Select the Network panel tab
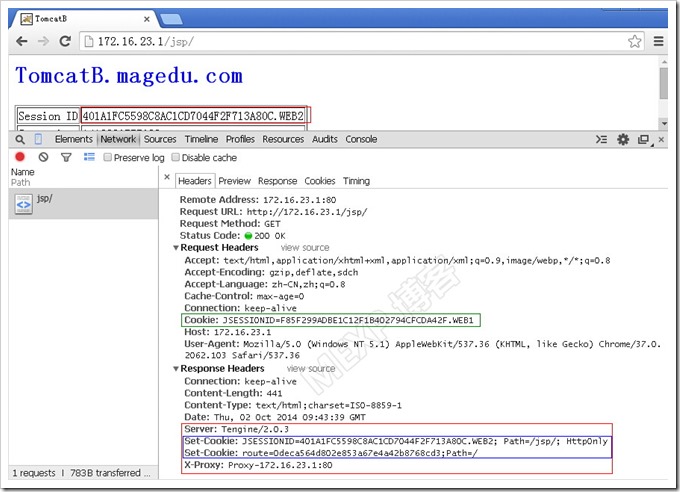Image resolution: width=680 pixels, height=492 pixels. click(x=118, y=139)
